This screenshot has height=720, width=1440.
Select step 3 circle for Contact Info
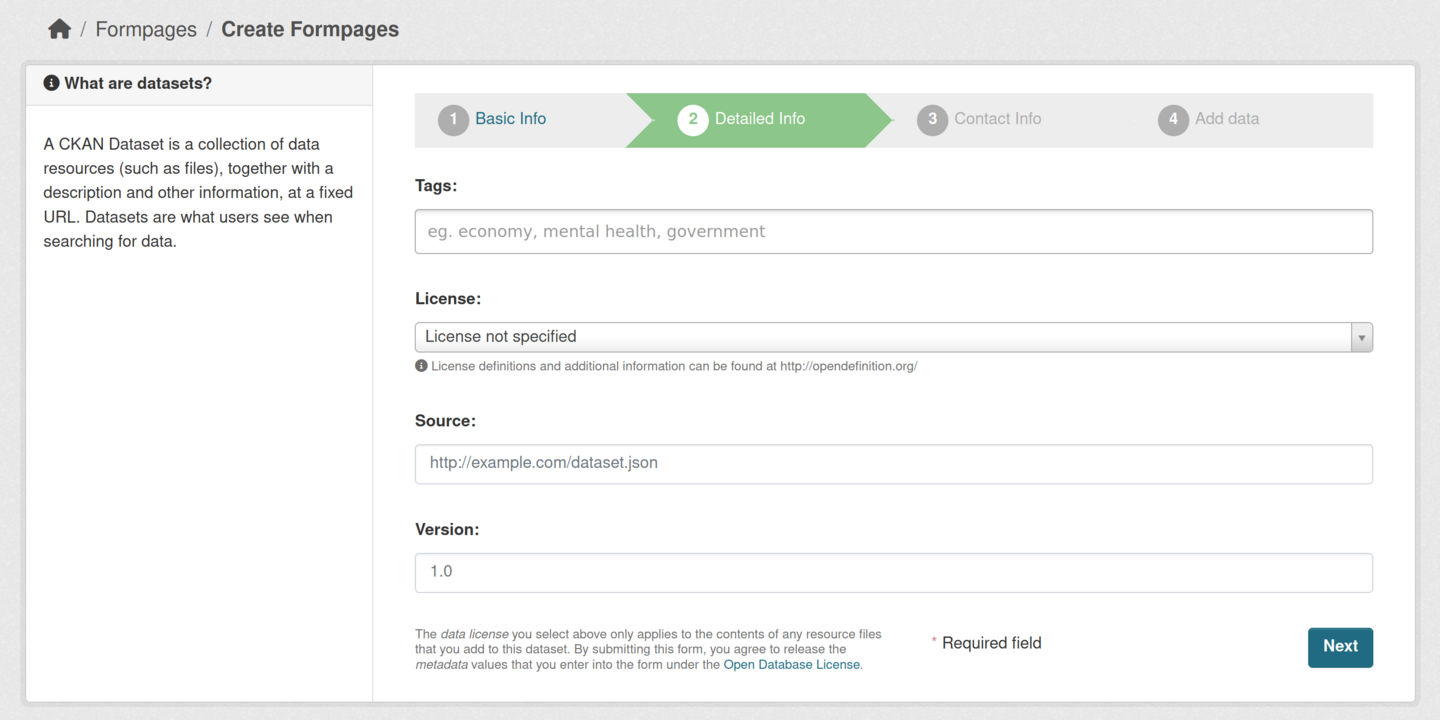coord(932,119)
